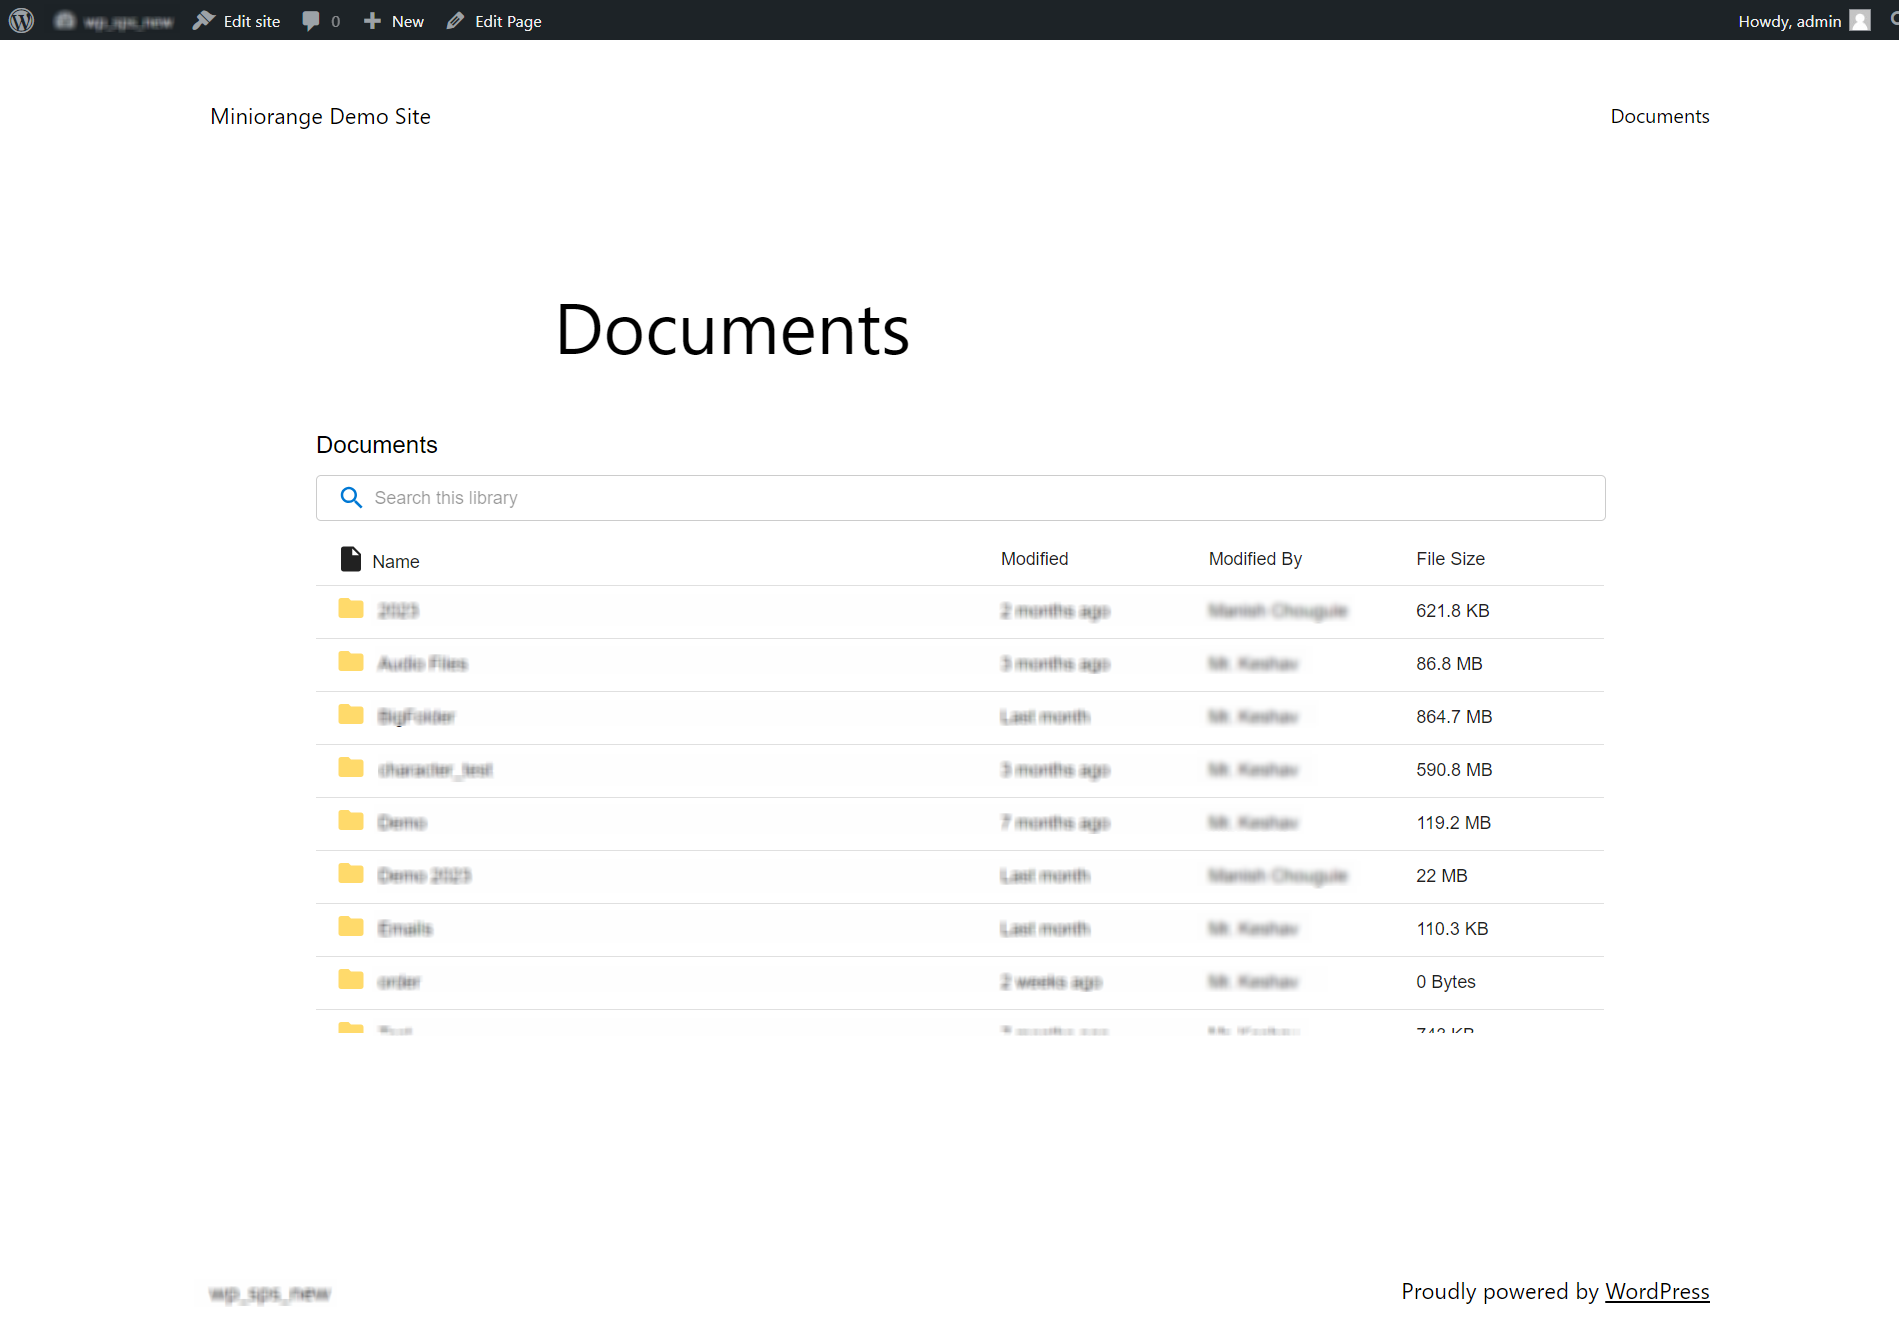Click the 86.8 MB file size cell
The height and width of the screenshot is (1329, 1899).
point(1449,664)
